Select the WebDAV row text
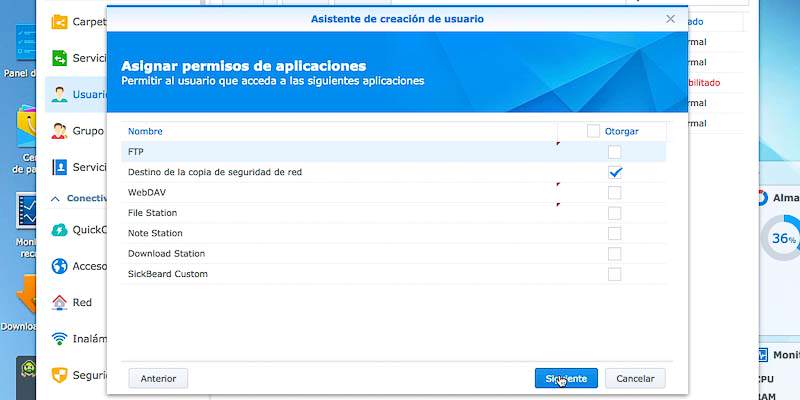Image resolution: width=800 pixels, height=400 pixels. coord(146,193)
